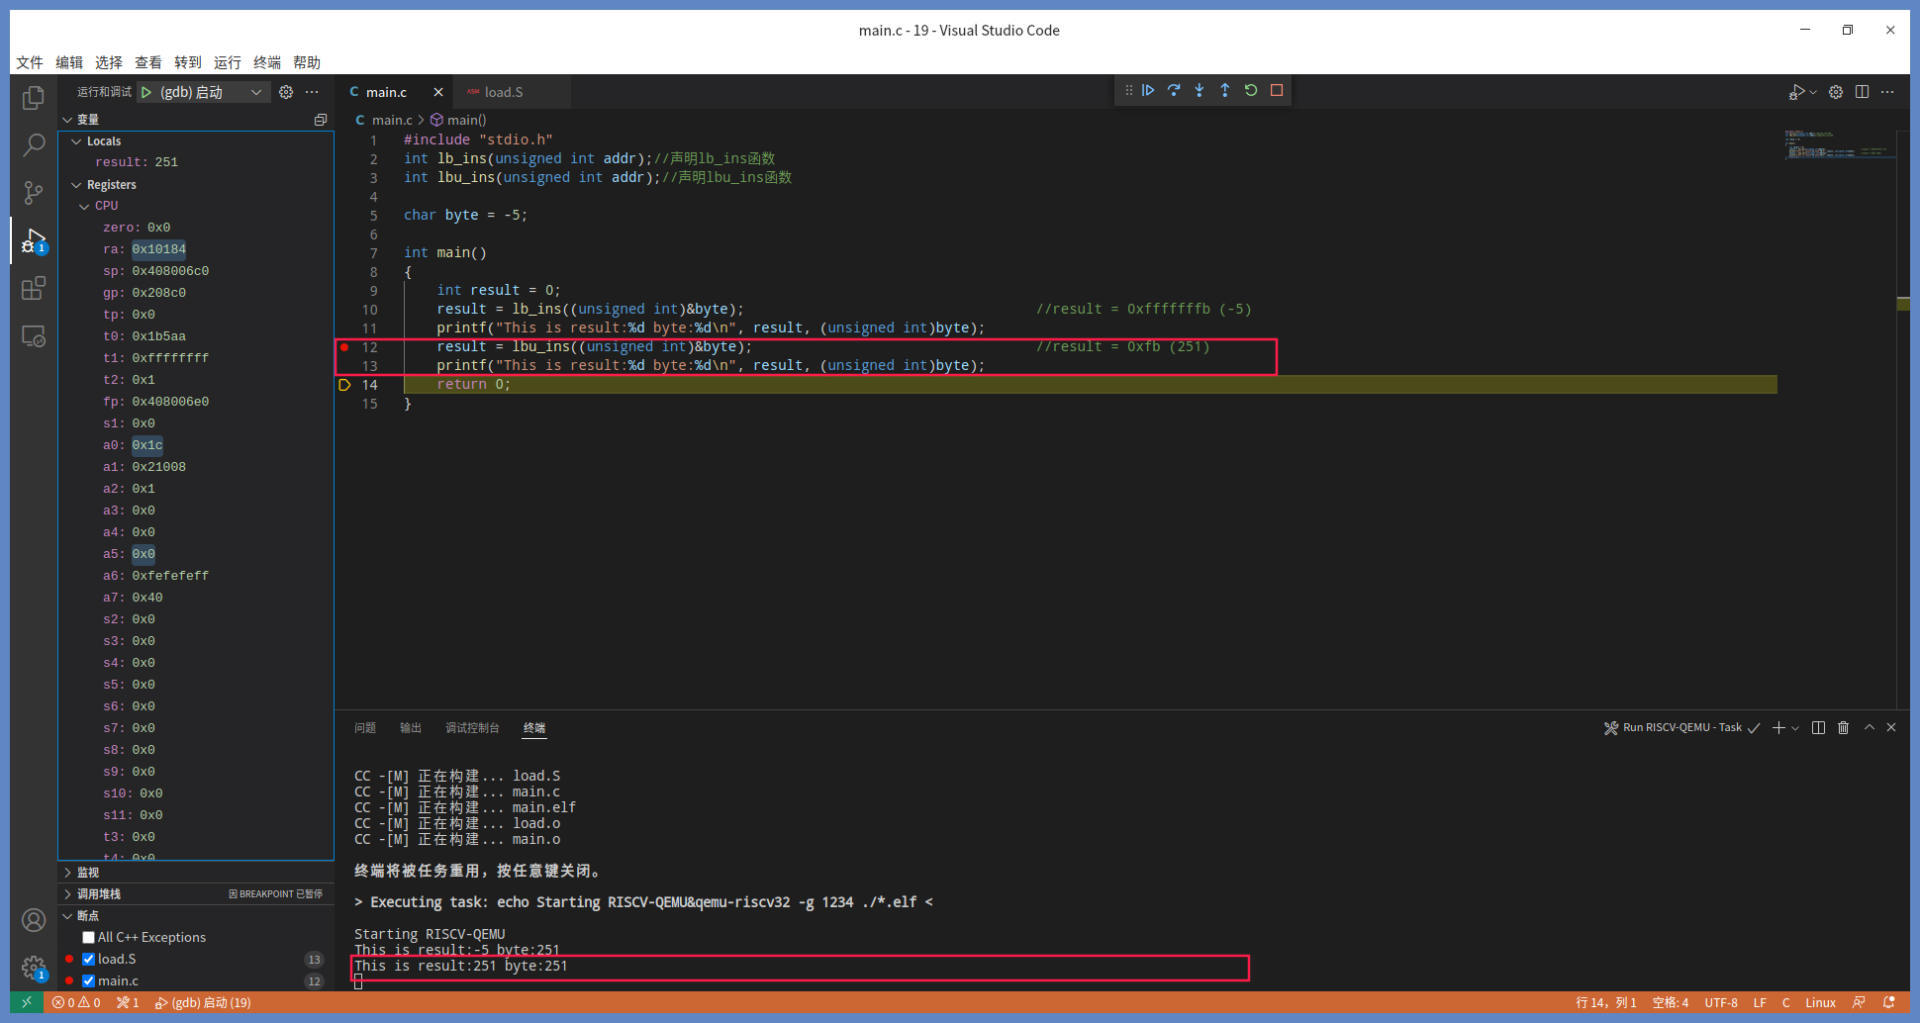
Task: Open the debug console panel tab
Action: click(471, 728)
